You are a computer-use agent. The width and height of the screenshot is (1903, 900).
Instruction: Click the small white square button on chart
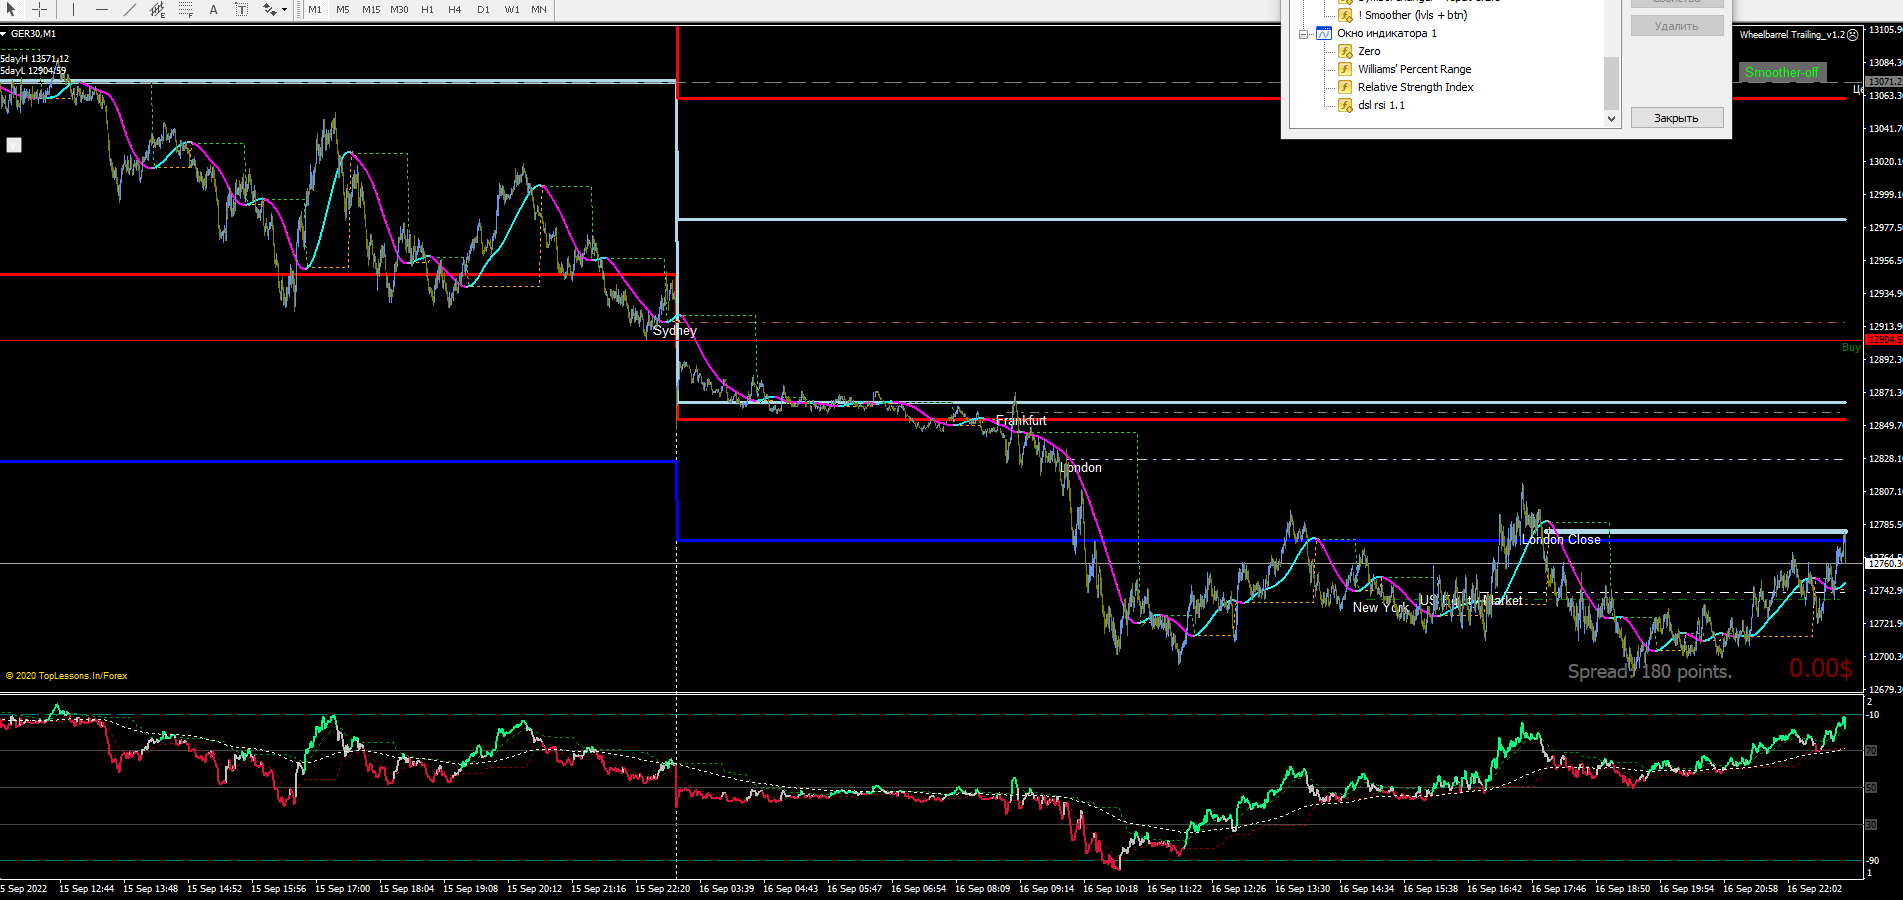[x=14, y=145]
